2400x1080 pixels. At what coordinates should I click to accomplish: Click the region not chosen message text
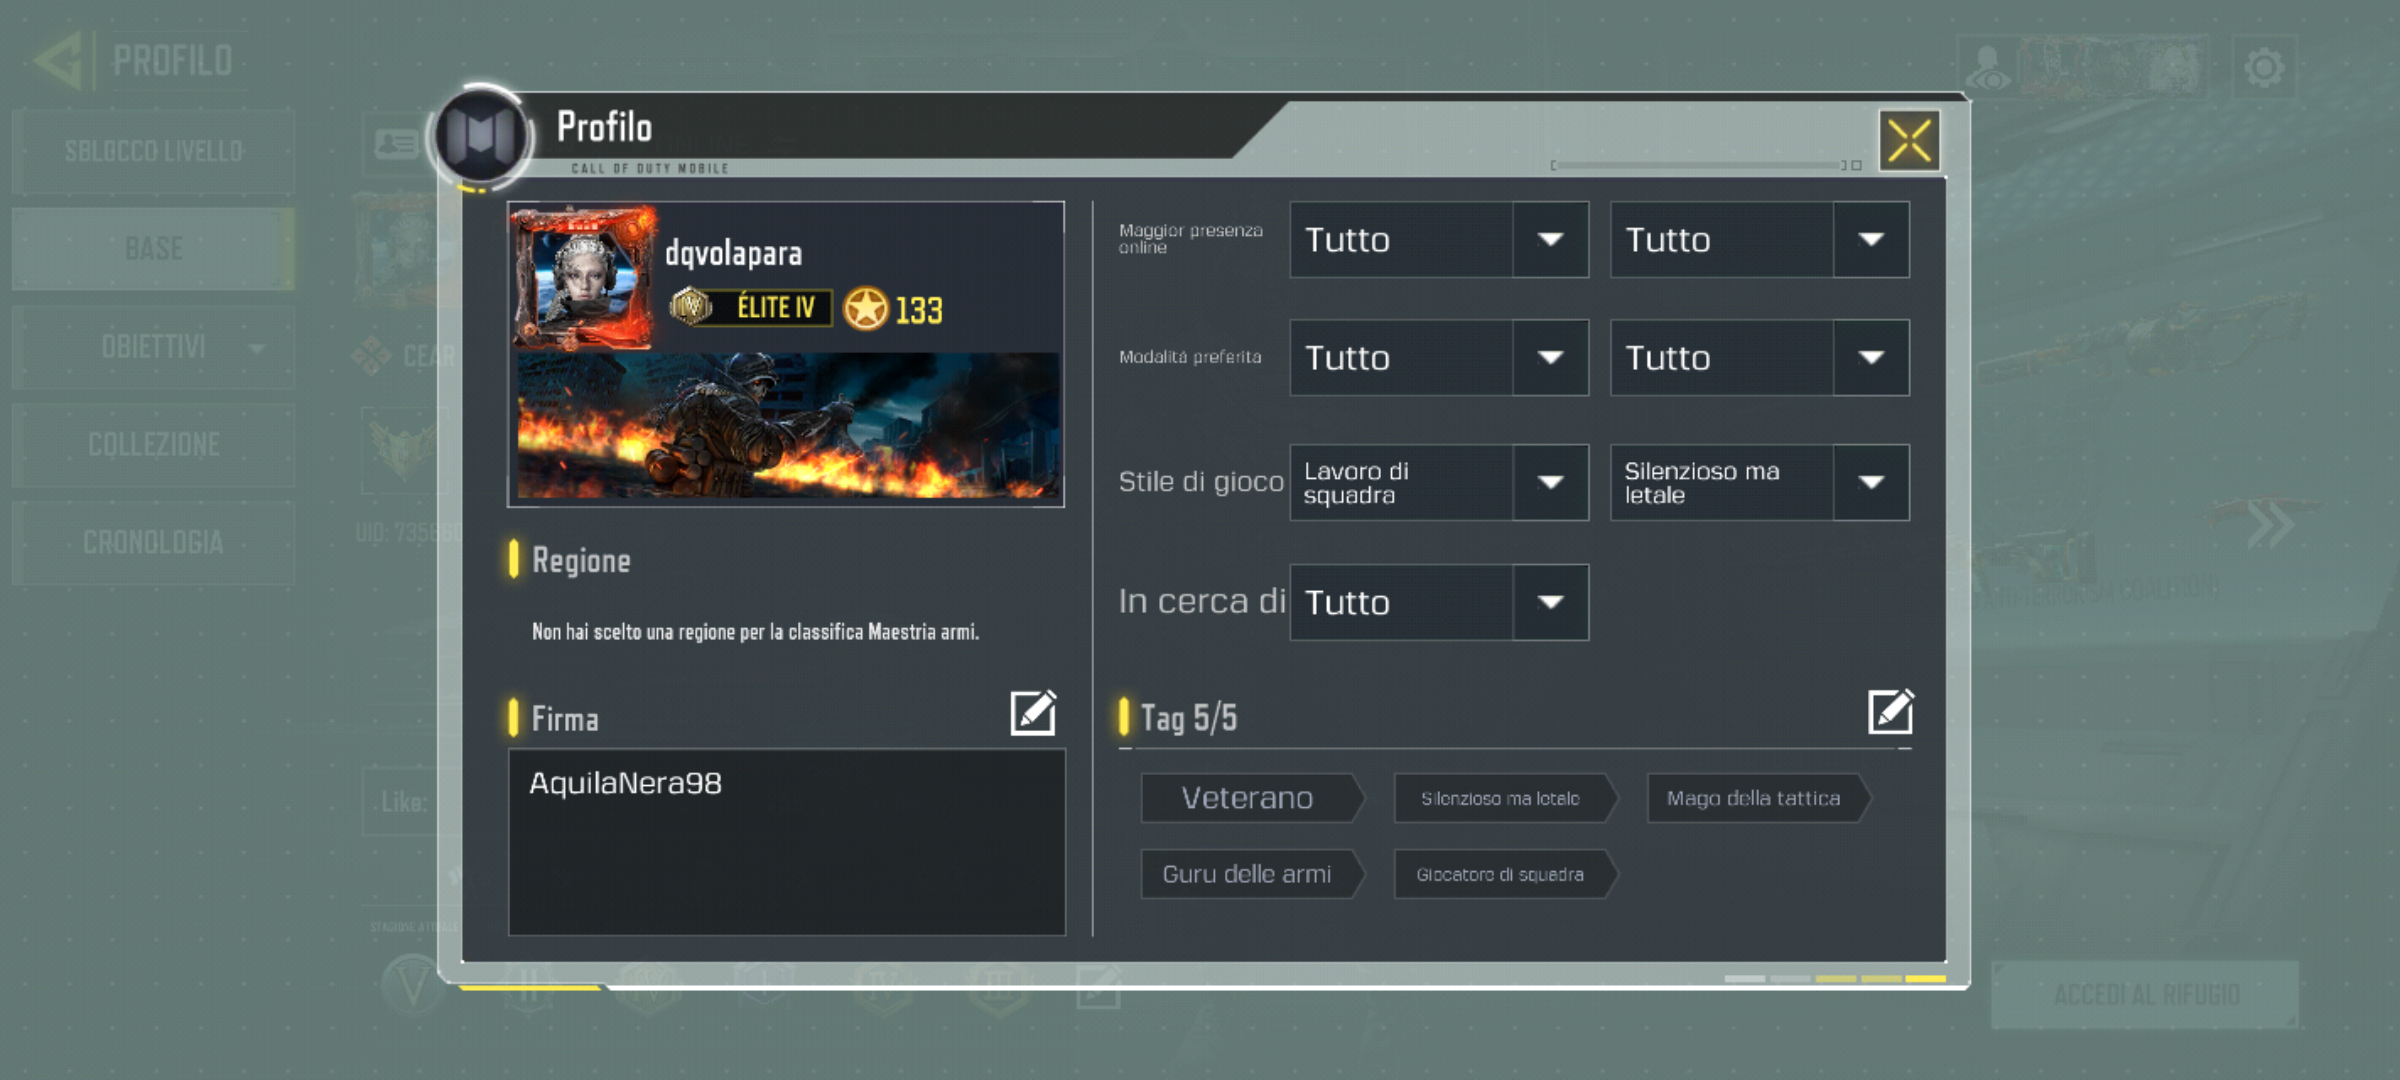coord(755,632)
